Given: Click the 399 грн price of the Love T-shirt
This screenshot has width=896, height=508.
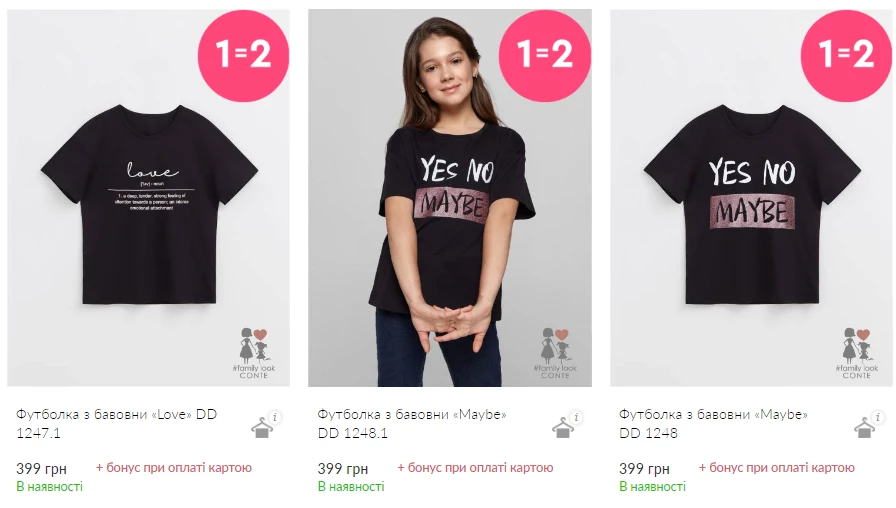Looking at the screenshot, I should click(42, 468).
